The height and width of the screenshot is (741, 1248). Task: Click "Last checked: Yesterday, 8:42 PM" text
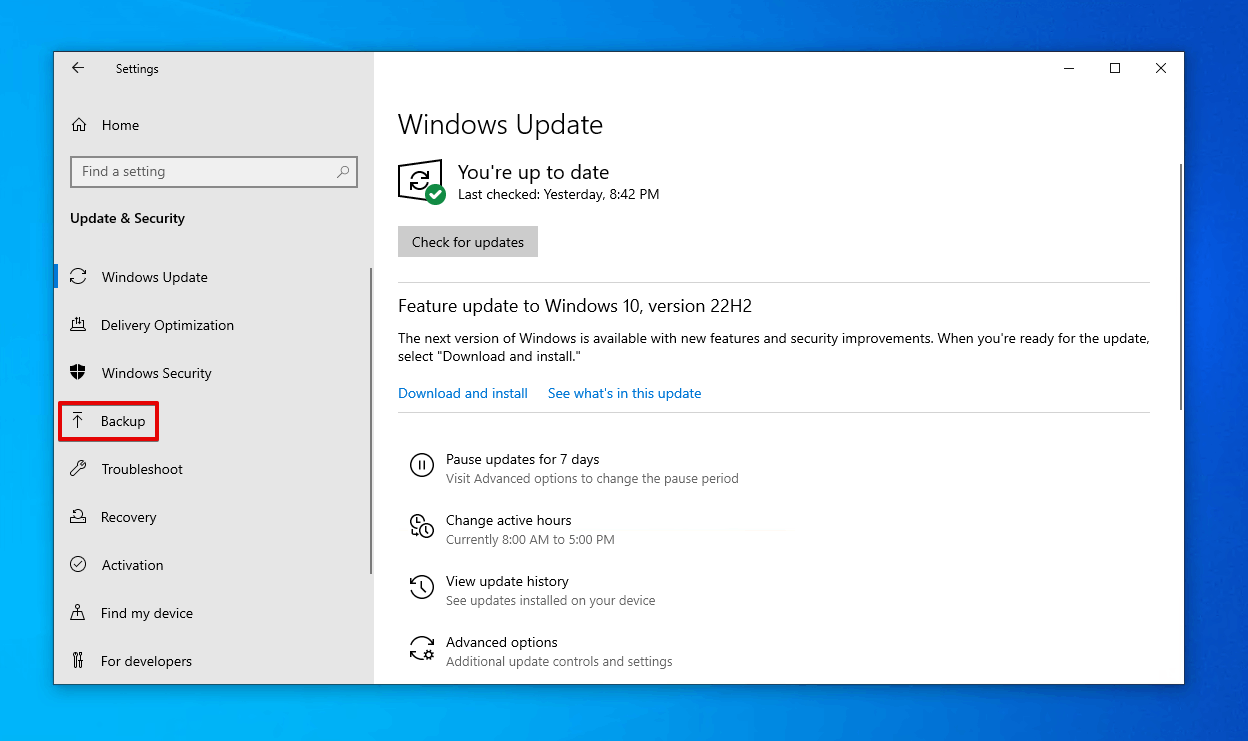click(x=558, y=194)
